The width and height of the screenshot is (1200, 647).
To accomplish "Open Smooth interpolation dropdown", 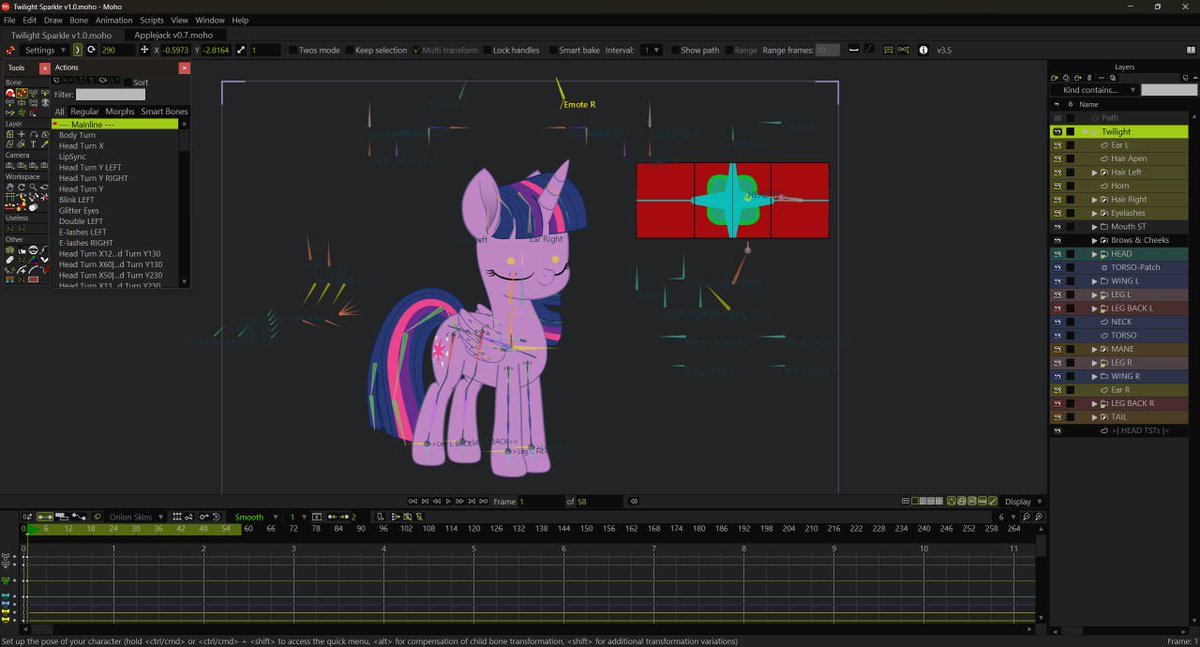I will (x=256, y=517).
